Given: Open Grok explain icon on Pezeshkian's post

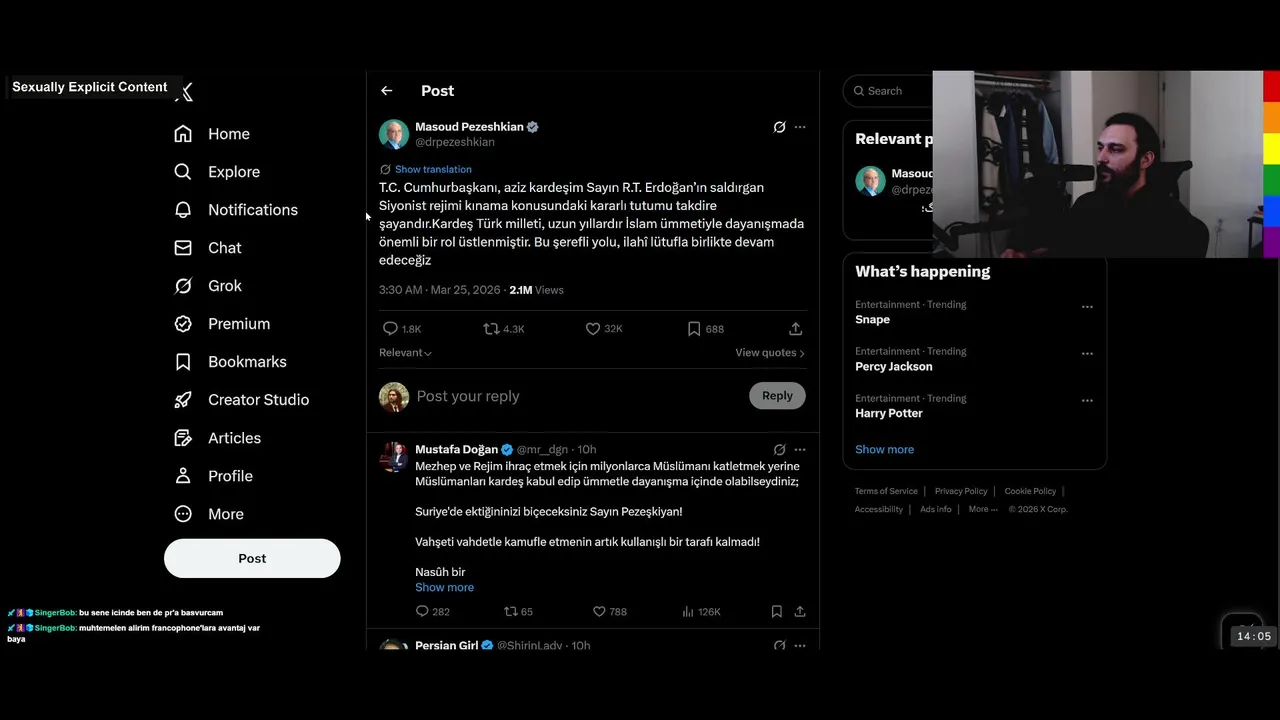Looking at the screenshot, I should 779,127.
